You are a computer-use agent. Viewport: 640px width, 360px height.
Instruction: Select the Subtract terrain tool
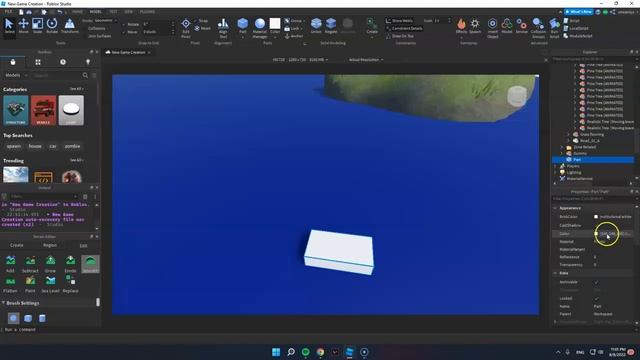click(x=30, y=264)
